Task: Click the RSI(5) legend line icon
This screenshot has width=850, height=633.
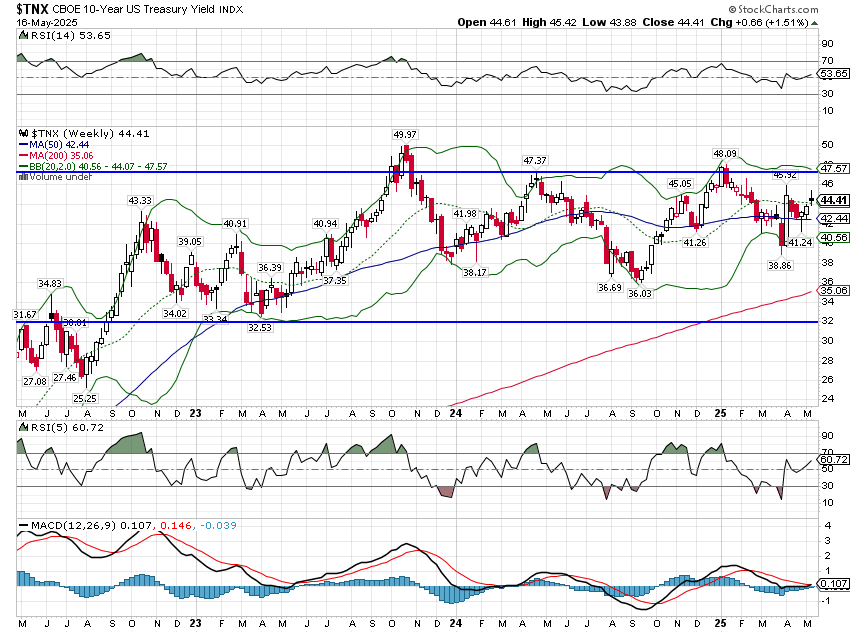Action: (25, 428)
